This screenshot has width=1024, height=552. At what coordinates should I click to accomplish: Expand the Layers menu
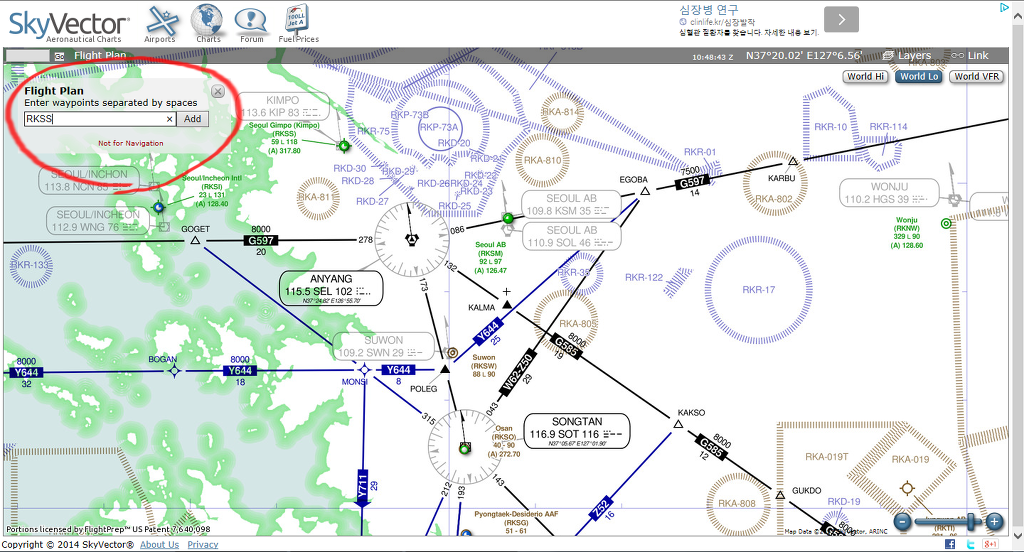pyautogui.click(x=906, y=56)
